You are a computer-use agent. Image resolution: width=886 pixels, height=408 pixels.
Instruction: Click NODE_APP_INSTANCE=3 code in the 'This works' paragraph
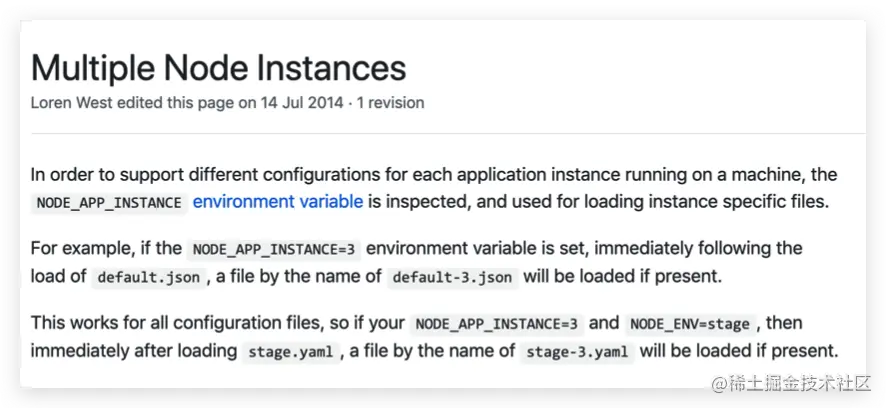coord(497,324)
